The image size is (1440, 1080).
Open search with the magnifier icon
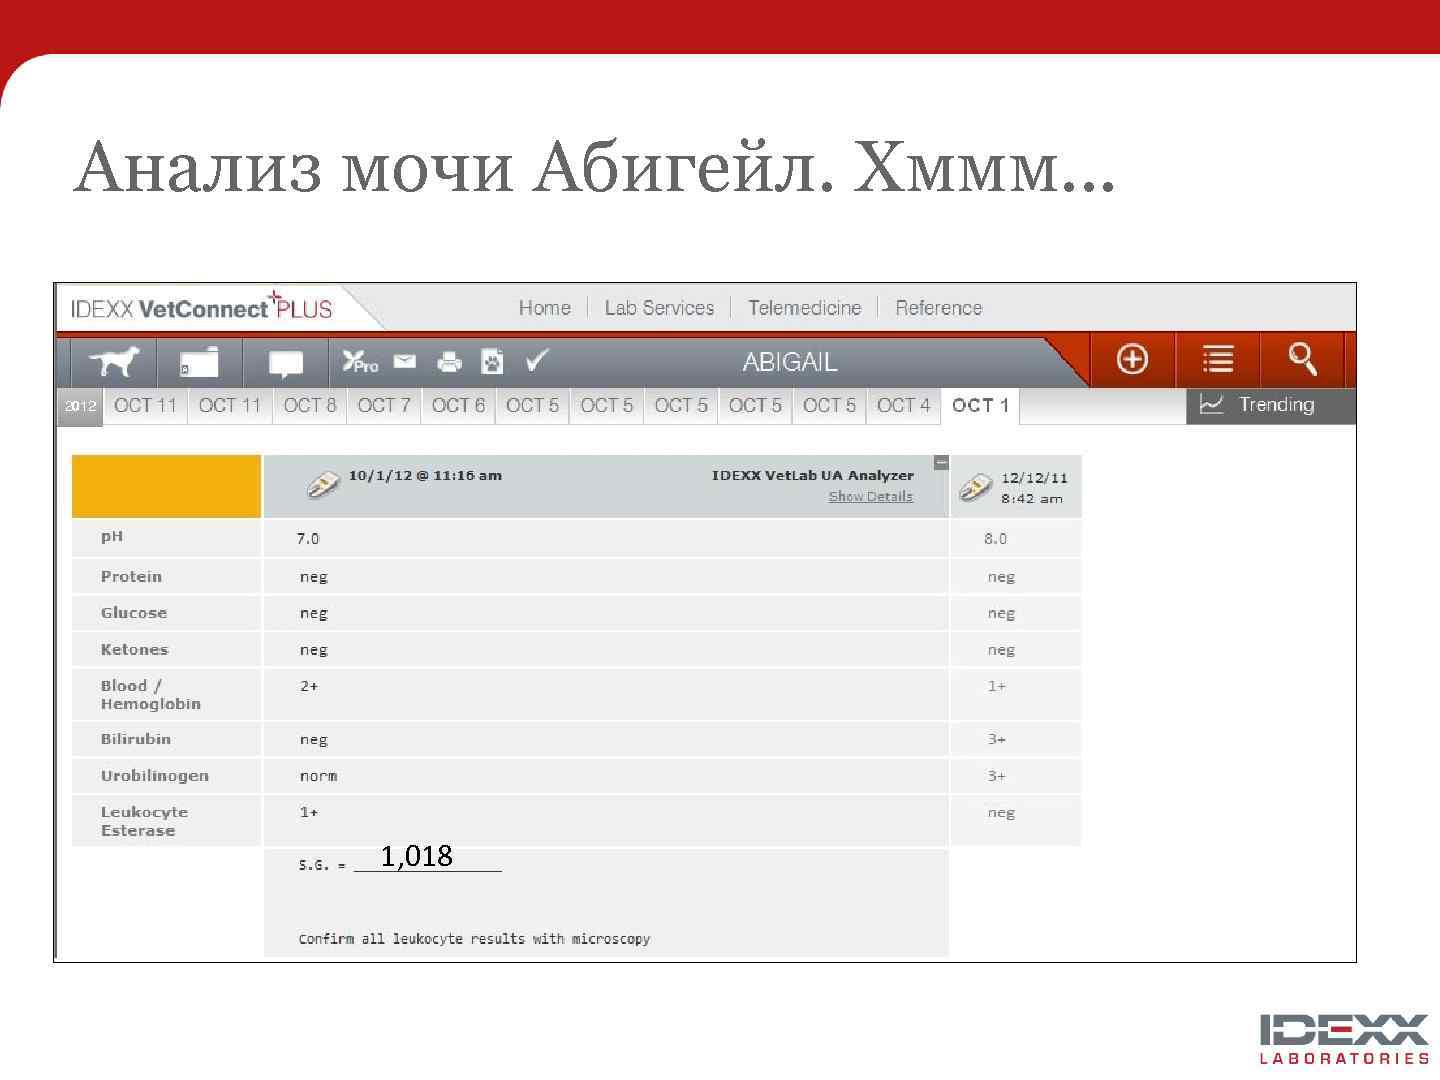click(x=1302, y=360)
